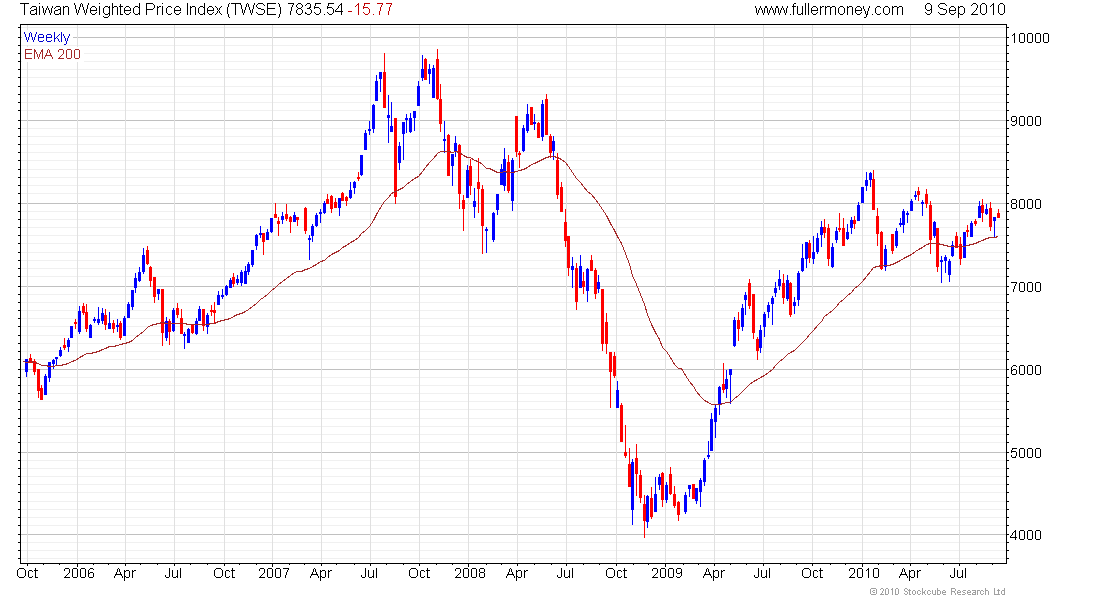
Task: Select the red EMA 200 legend label
Action: 52,54
